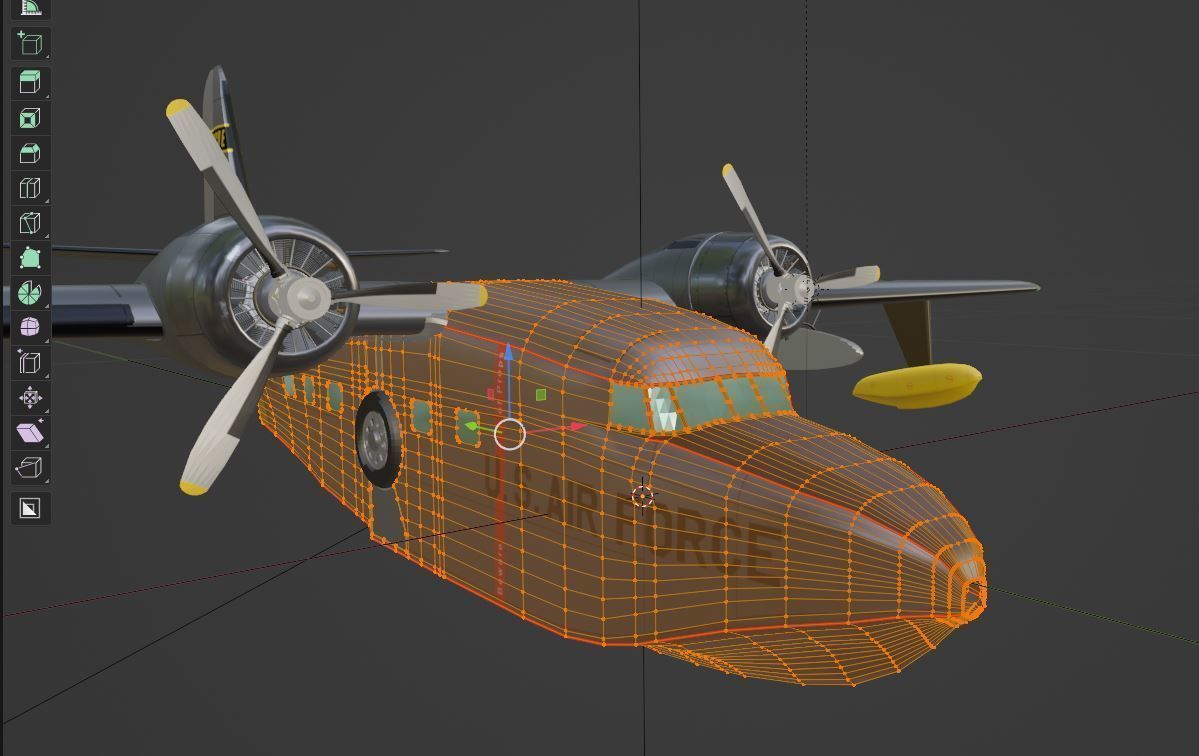Select the Measure tool in the toolbar
1199x756 pixels.
click(30, 8)
